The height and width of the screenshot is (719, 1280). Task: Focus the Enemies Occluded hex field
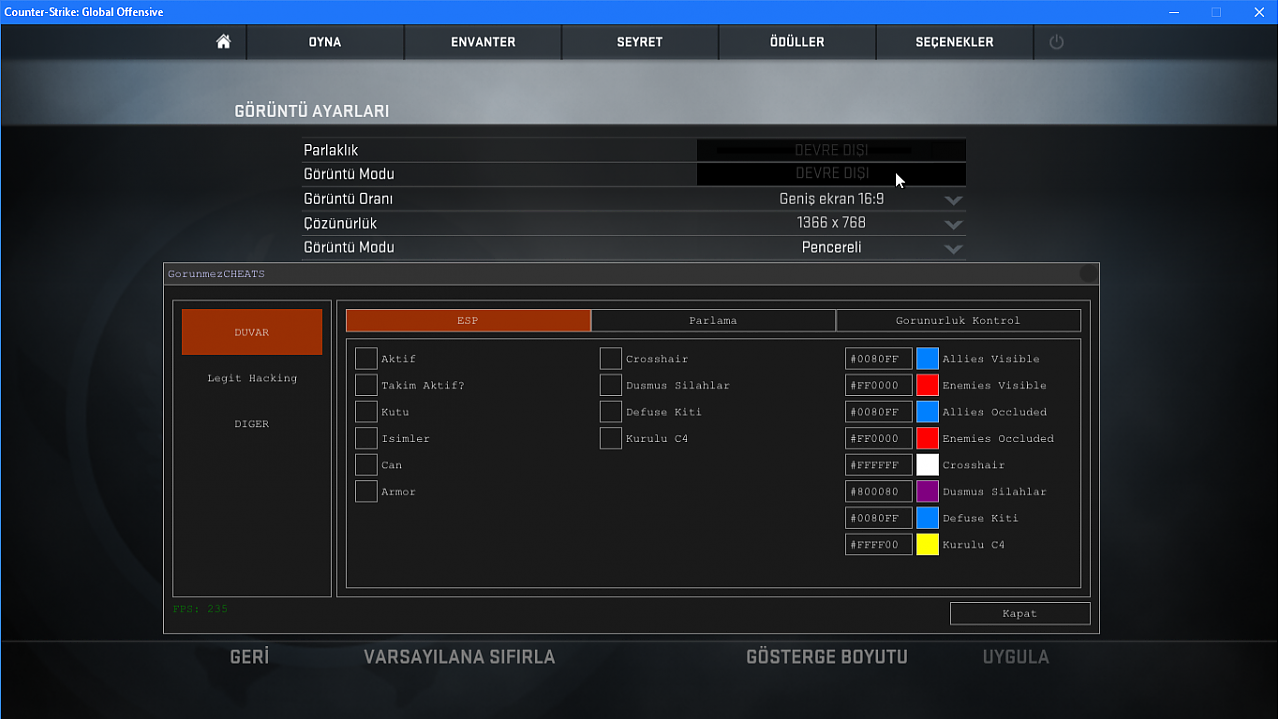[879, 438]
